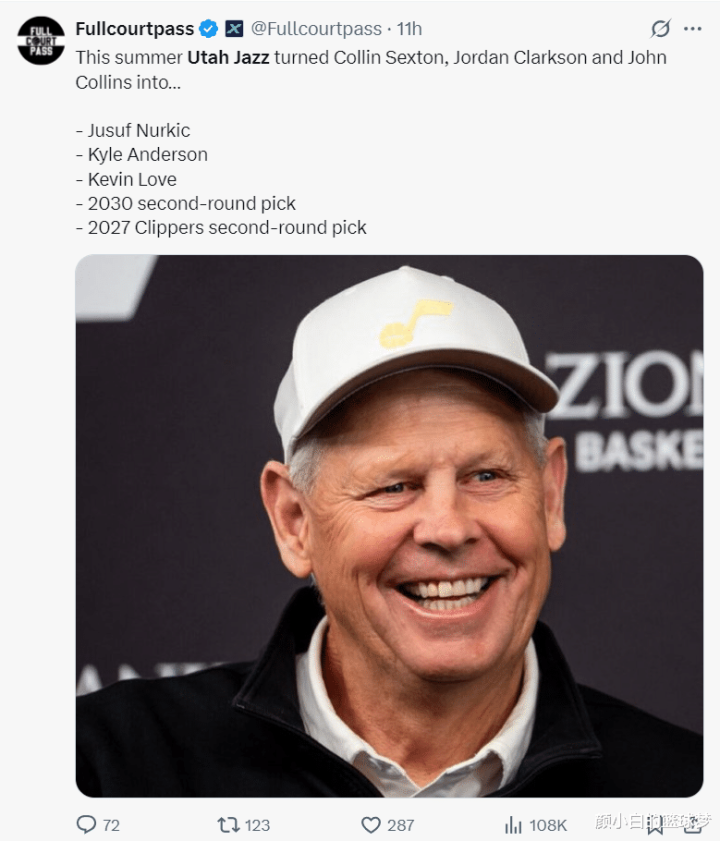Image resolution: width=720 pixels, height=841 pixels.
Task: Click the Grok icon on the post
Action: (x=660, y=29)
